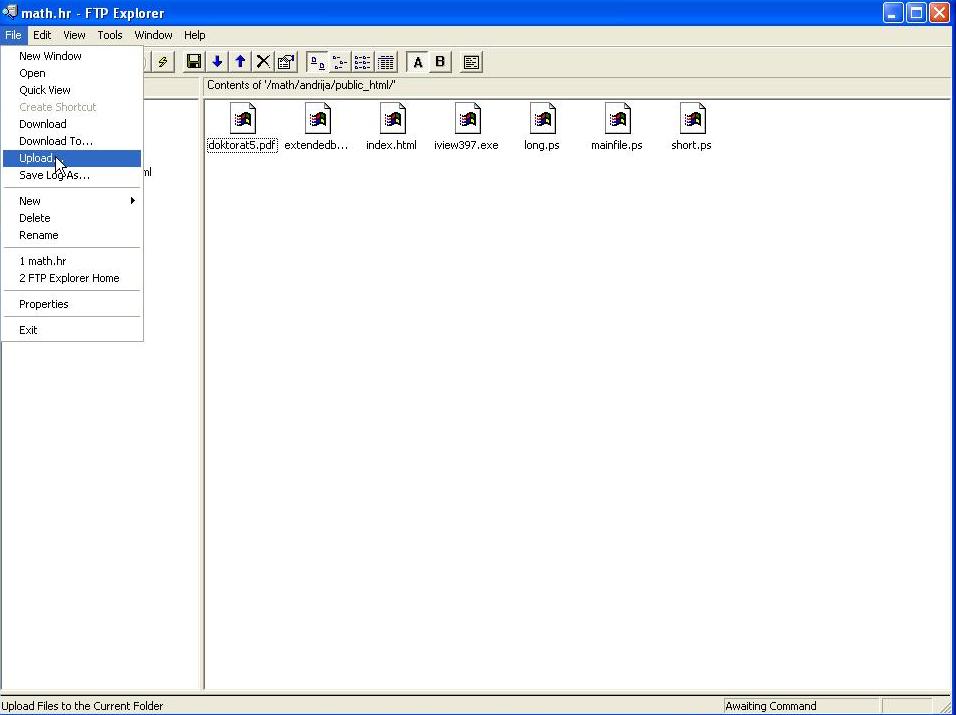Switch to details view in the toolbar
This screenshot has width=956, height=715.
385,62
